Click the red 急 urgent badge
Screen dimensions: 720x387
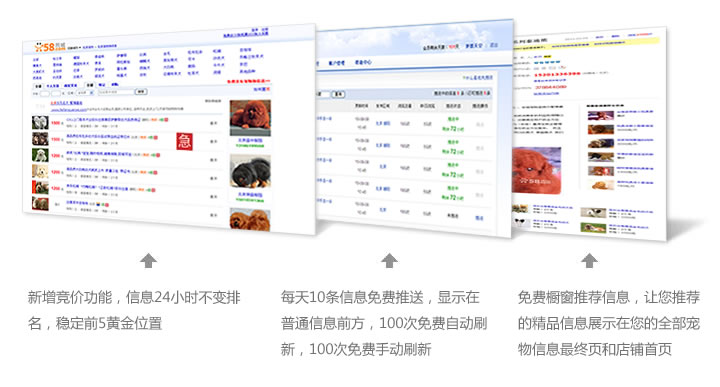[x=184, y=141]
